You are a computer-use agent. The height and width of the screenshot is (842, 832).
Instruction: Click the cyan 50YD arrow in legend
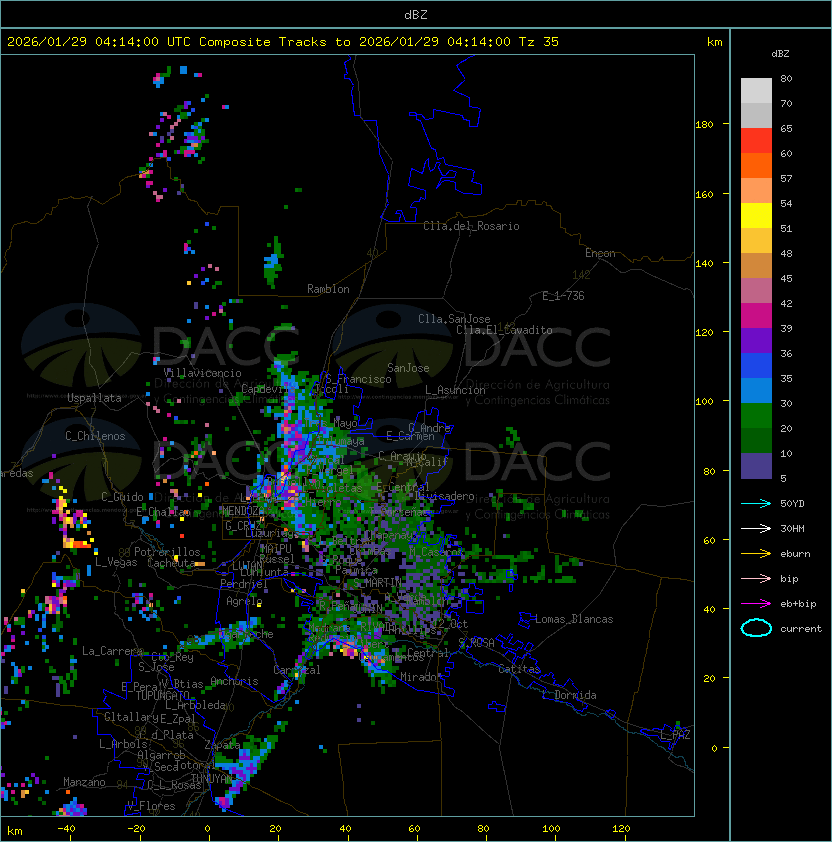[756, 503]
